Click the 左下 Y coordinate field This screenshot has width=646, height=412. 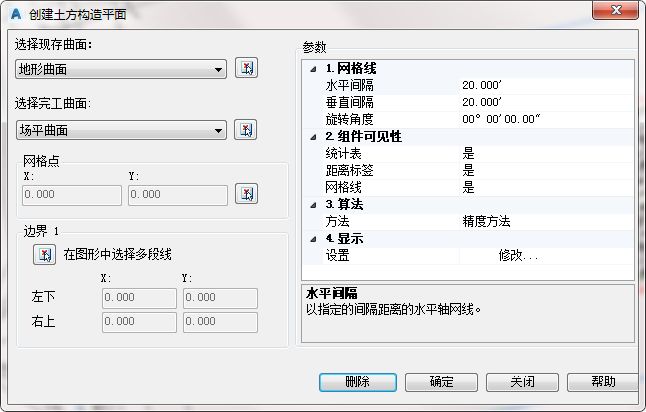220,297
